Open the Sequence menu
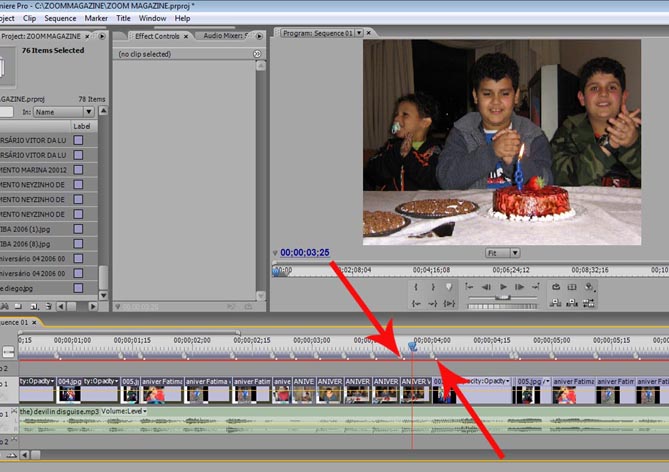Image resolution: width=669 pixels, height=472 pixels. [59, 18]
